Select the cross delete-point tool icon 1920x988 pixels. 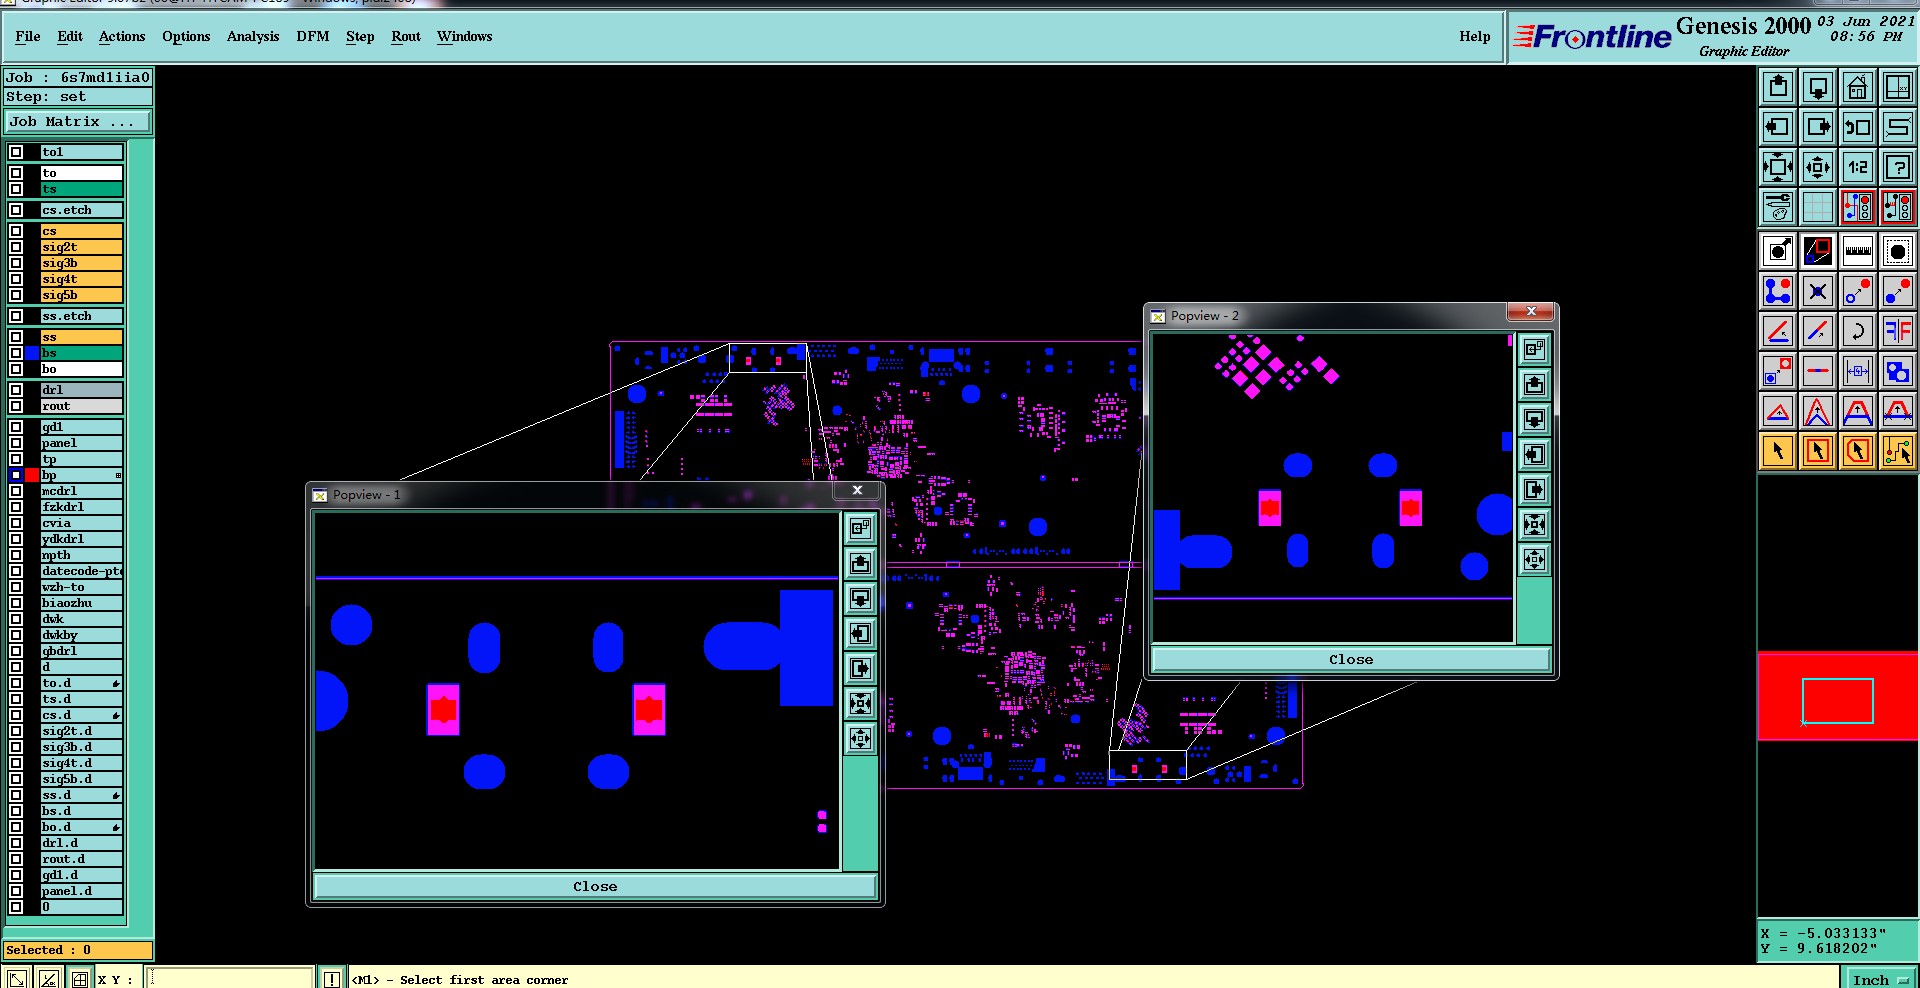coord(1818,291)
